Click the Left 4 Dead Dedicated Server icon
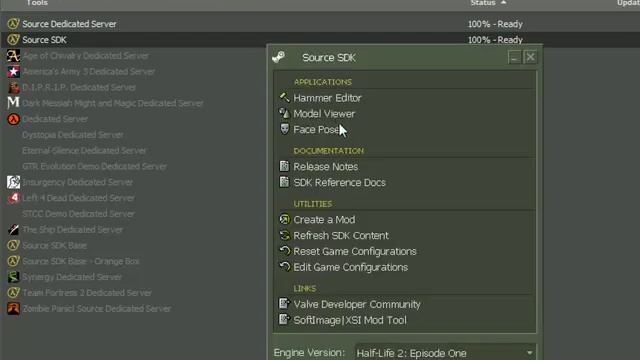Image resolution: width=640 pixels, height=360 pixels. click(x=13, y=198)
